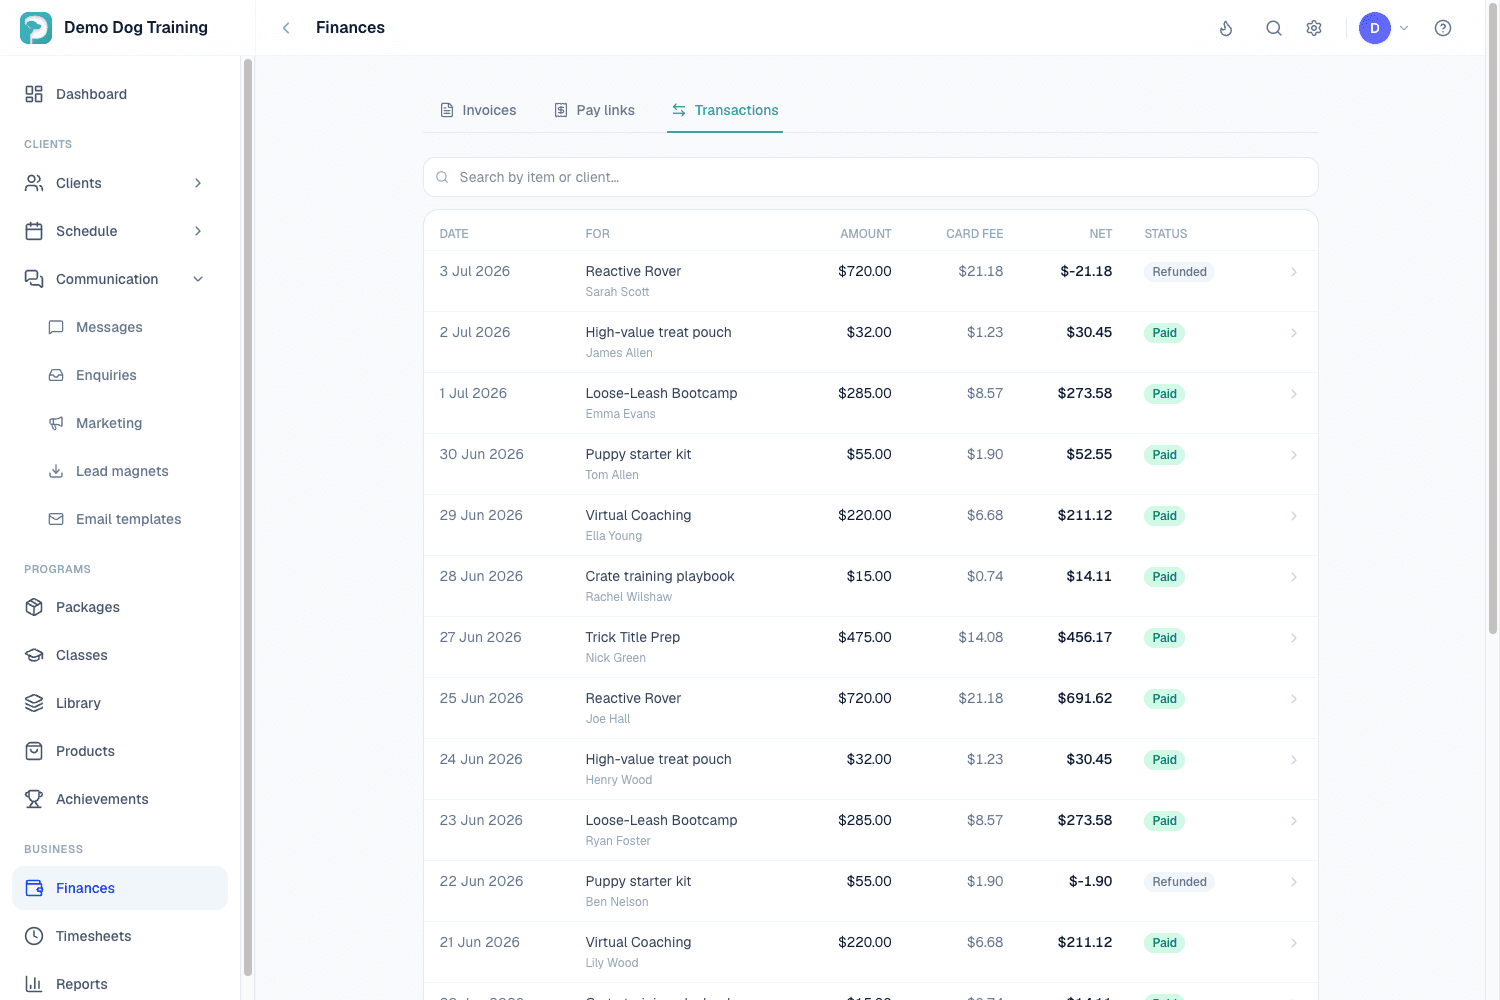Image resolution: width=1500 pixels, height=1000 pixels.
Task: Click the Marketing megaphone icon
Action: pyautogui.click(x=56, y=423)
